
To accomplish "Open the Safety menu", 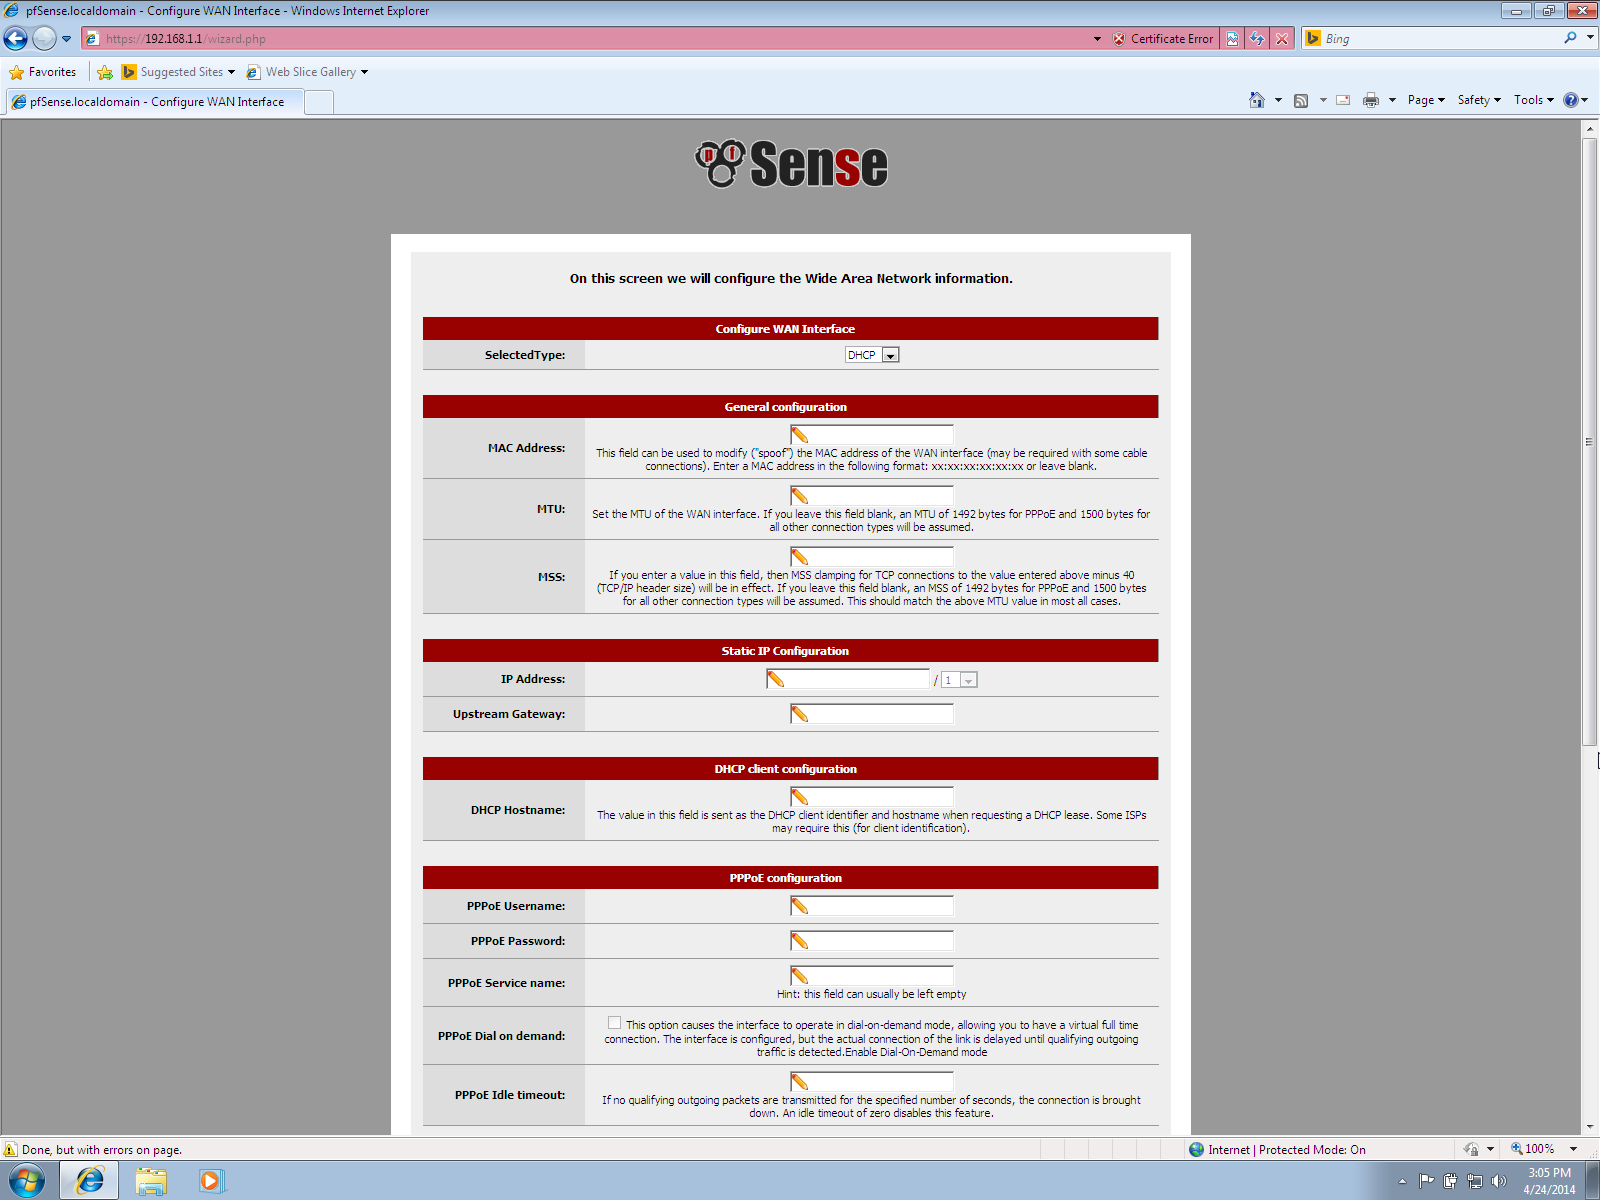I will coord(1479,100).
